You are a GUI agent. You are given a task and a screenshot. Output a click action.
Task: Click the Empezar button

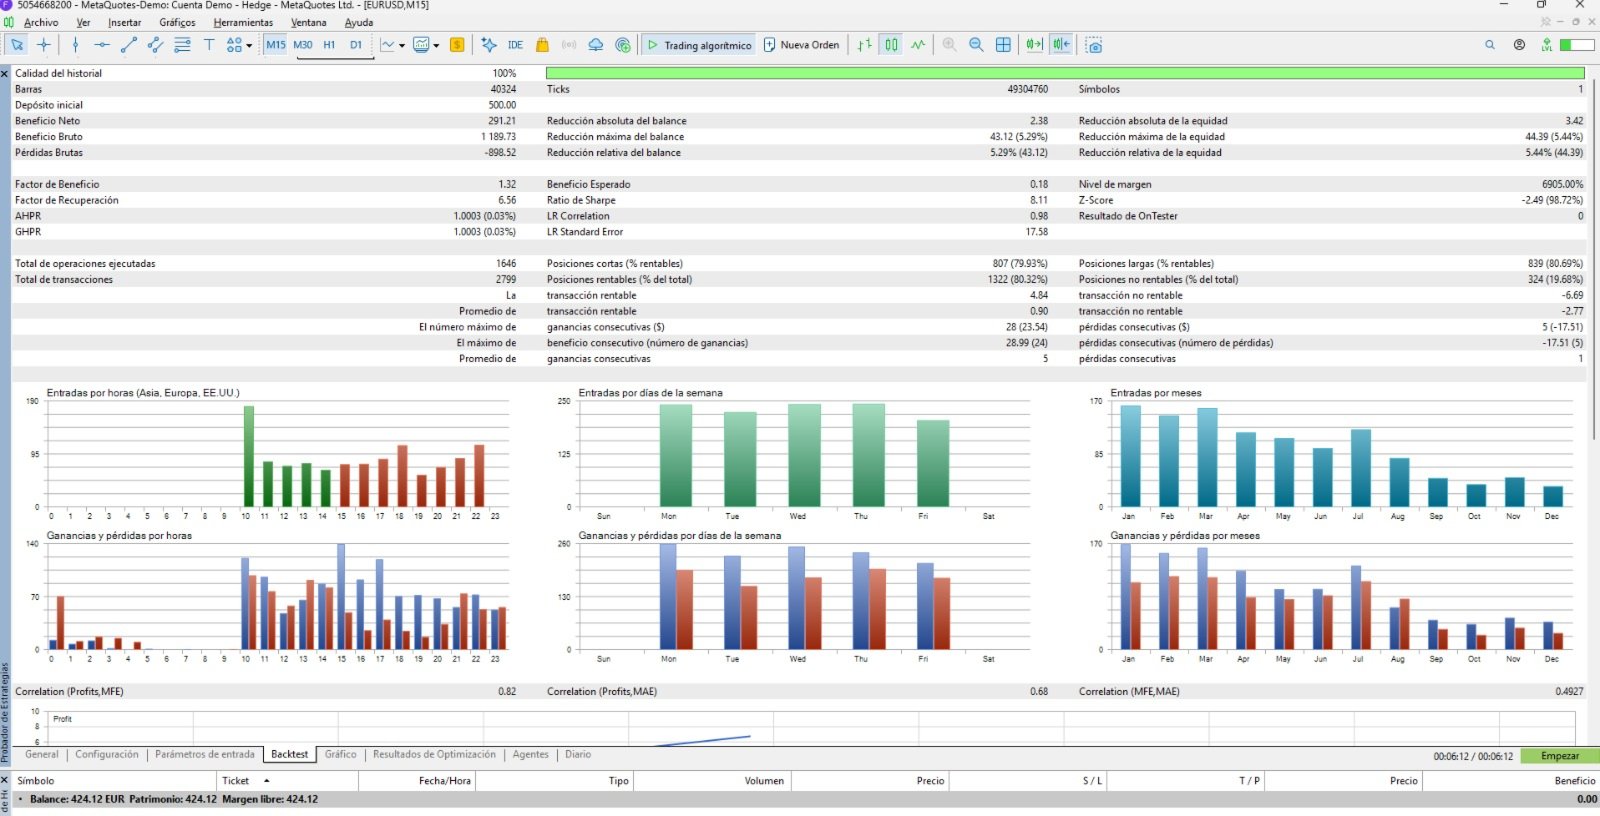click(x=1560, y=756)
